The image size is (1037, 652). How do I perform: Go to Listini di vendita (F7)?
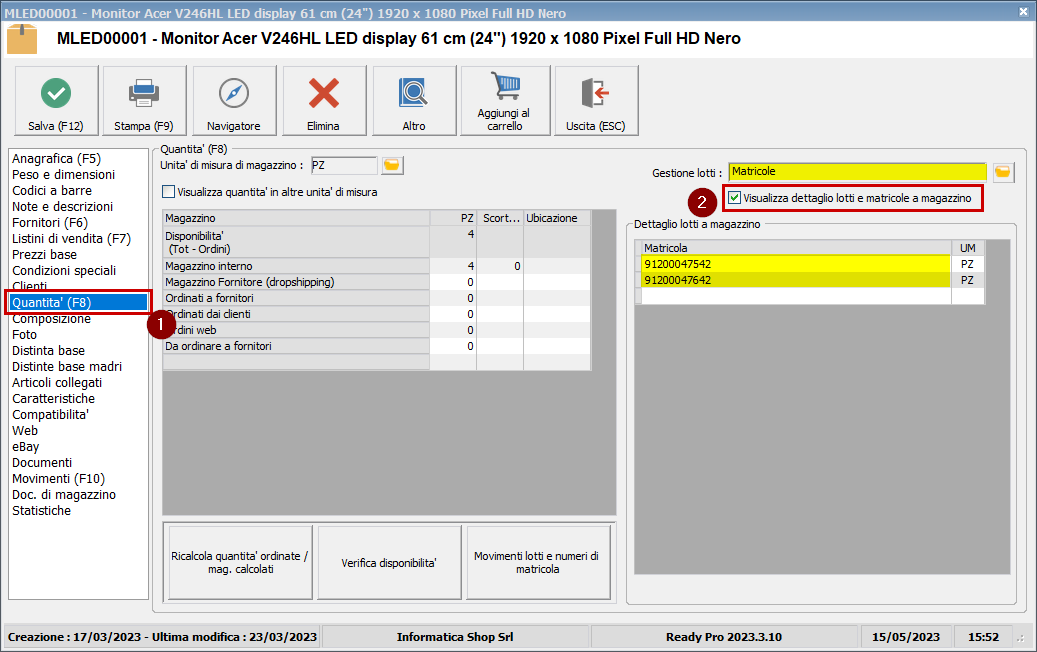[x=71, y=239]
